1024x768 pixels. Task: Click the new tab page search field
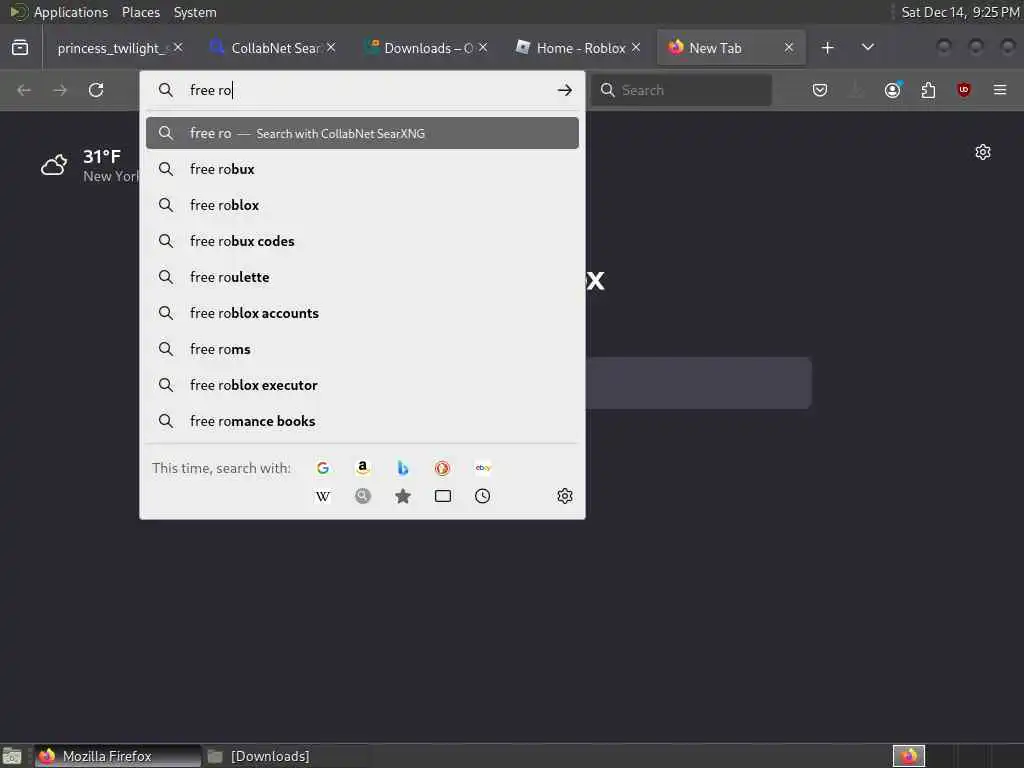[699, 383]
